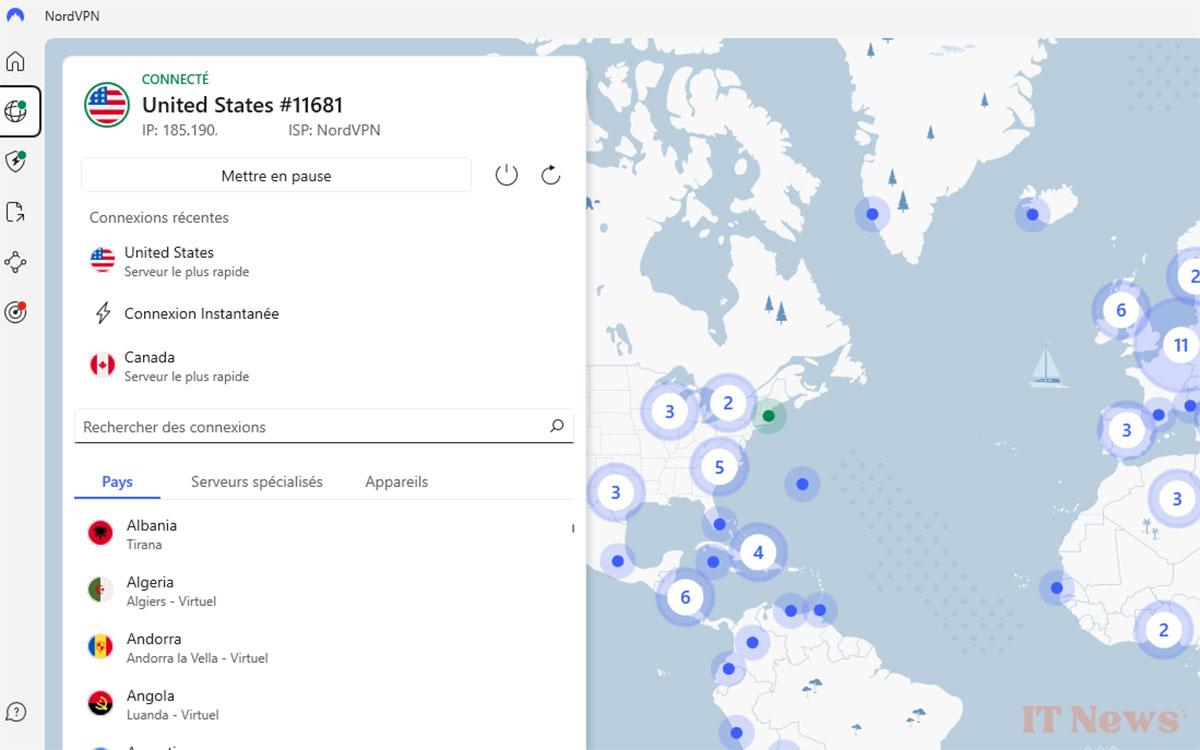
Task: Select Albania Tirana in country list
Action: click(325, 534)
